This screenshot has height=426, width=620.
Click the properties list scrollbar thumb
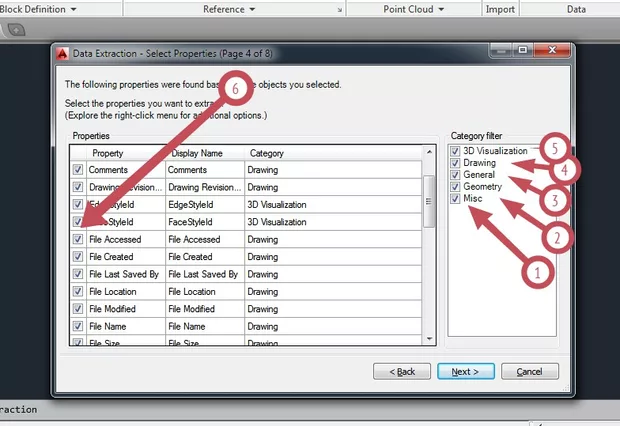click(429, 201)
